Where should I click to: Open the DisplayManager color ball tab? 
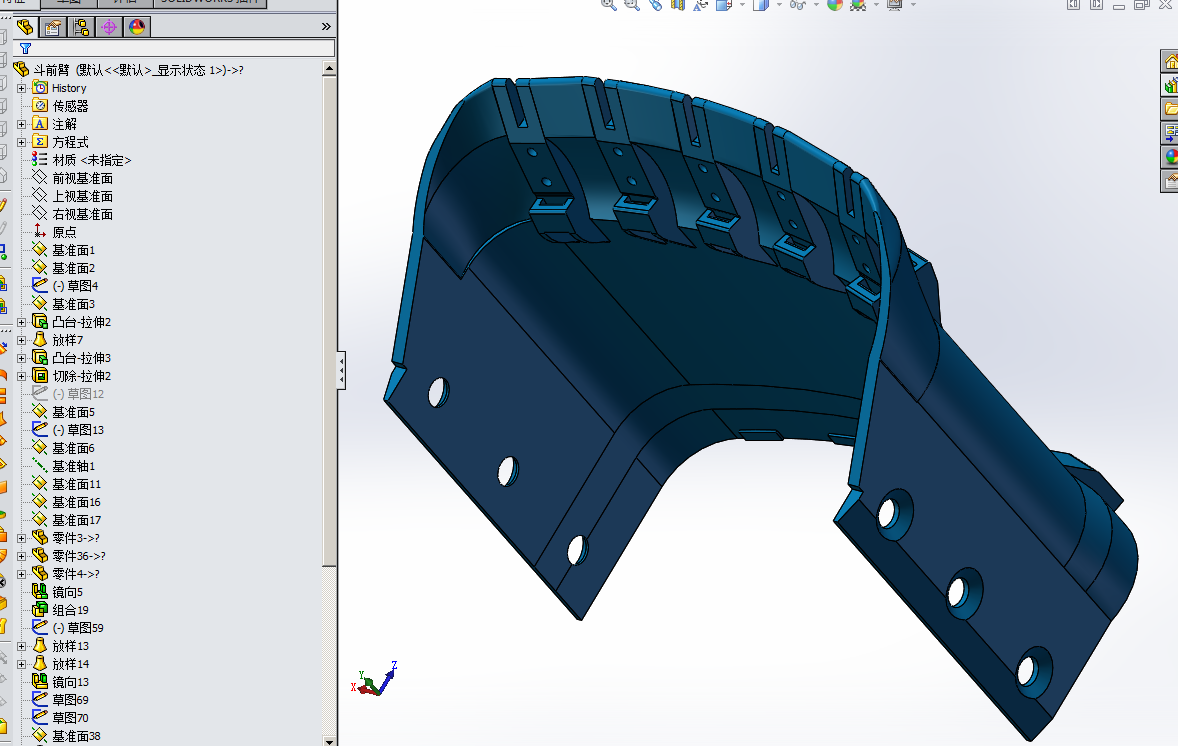click(x=137, y=27)
